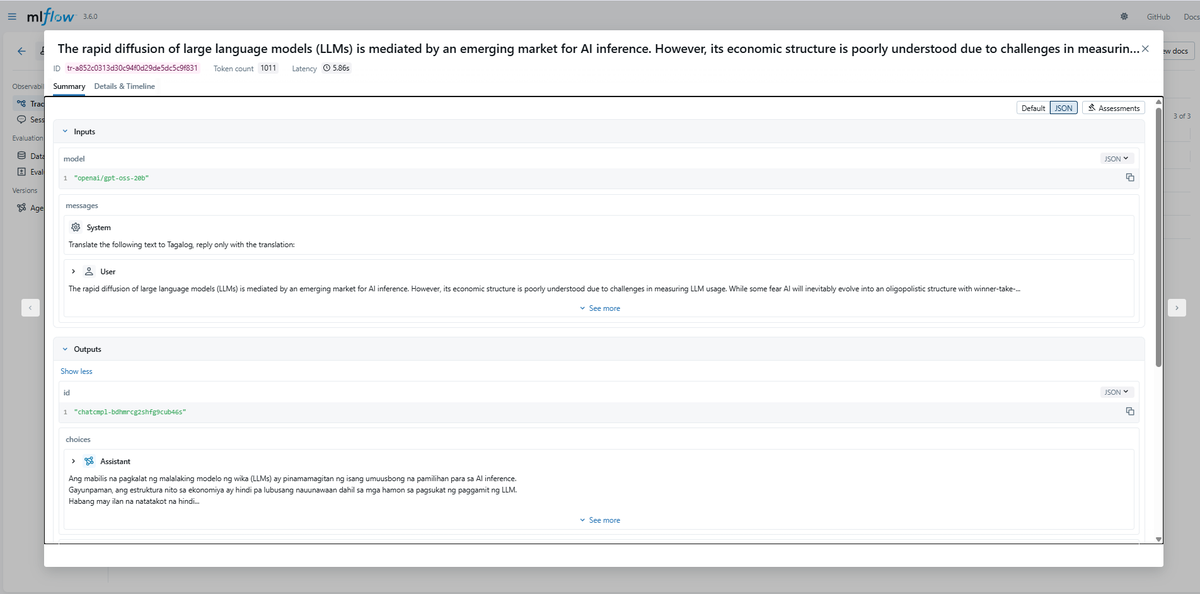The height and width of the screenshot is (594, 1200).
Task: Click See more under the User message
Action: point(600,308)
